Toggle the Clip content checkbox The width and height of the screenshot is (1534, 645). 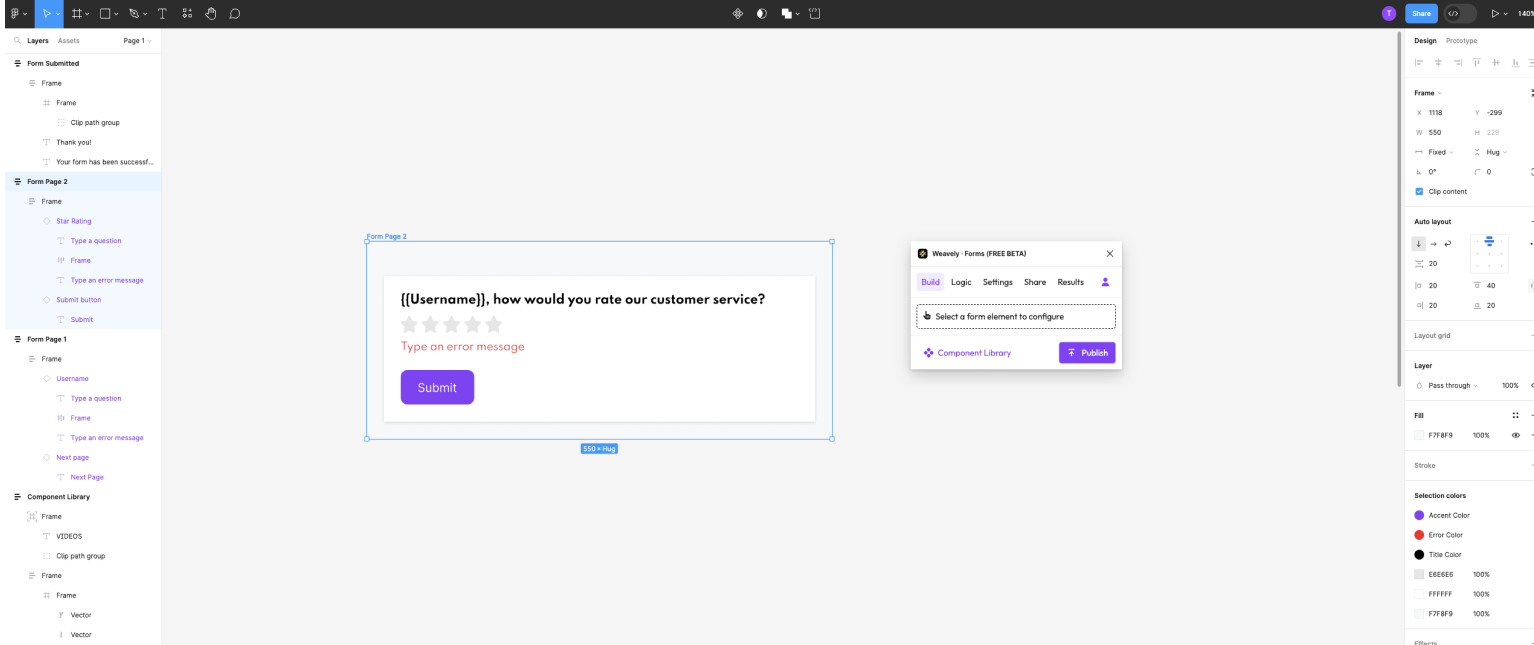click(x=1419, y=191)
